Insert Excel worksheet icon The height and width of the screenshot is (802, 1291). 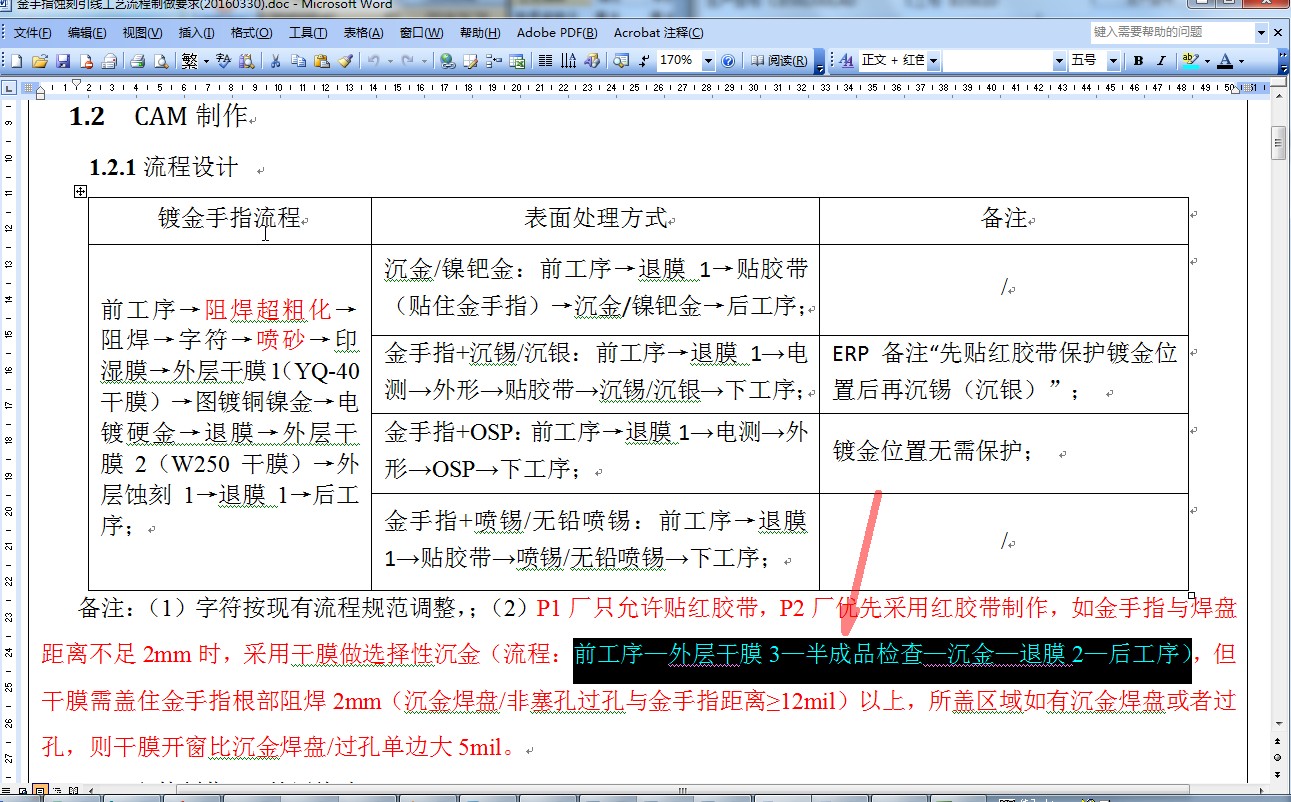pos(517,61)
